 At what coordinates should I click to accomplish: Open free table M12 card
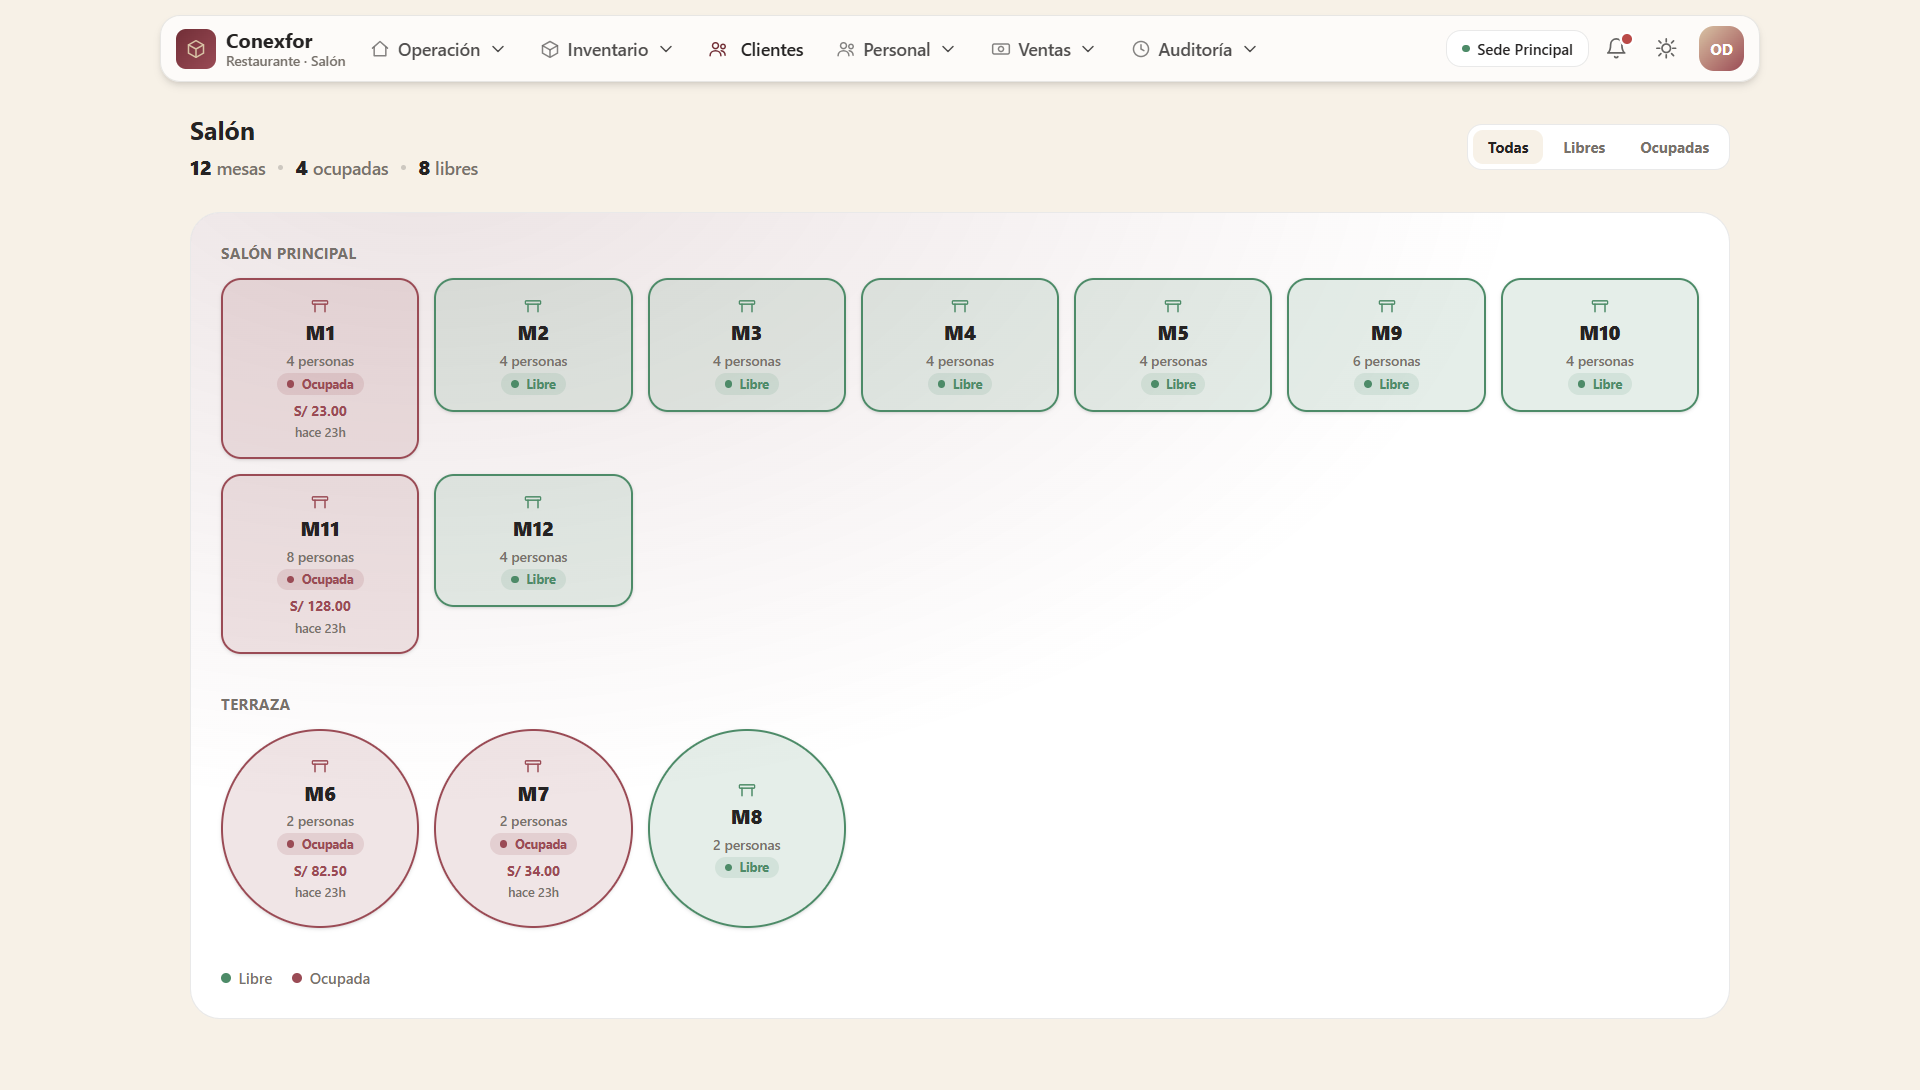click(533, 540)
